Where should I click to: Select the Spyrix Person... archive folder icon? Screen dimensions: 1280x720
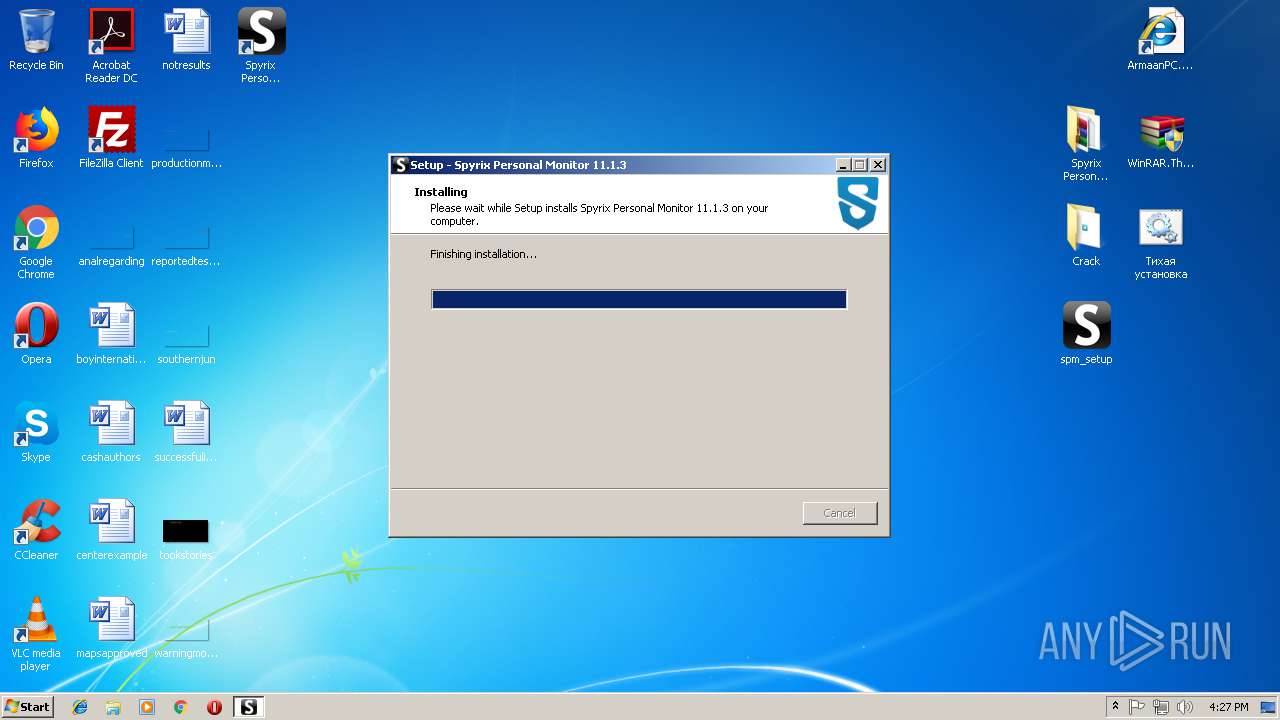[1086, 144]
